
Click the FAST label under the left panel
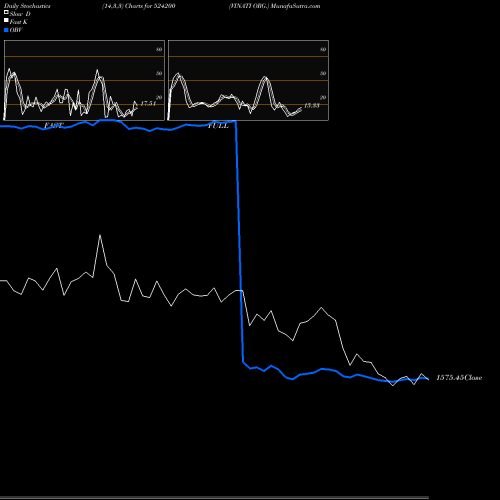pos(54,125)
